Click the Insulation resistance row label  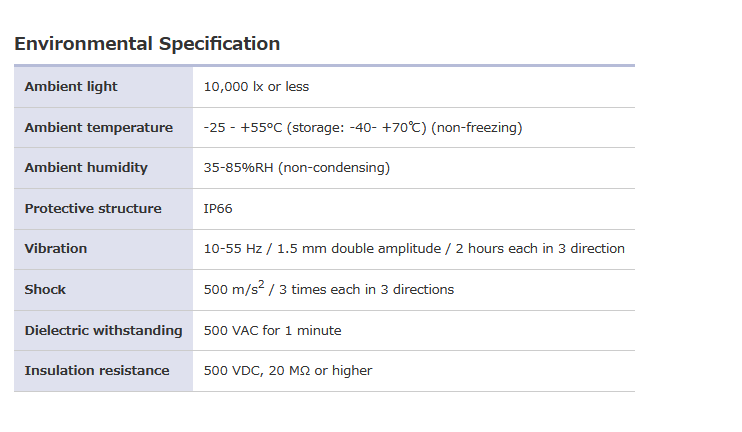(97, 371)
